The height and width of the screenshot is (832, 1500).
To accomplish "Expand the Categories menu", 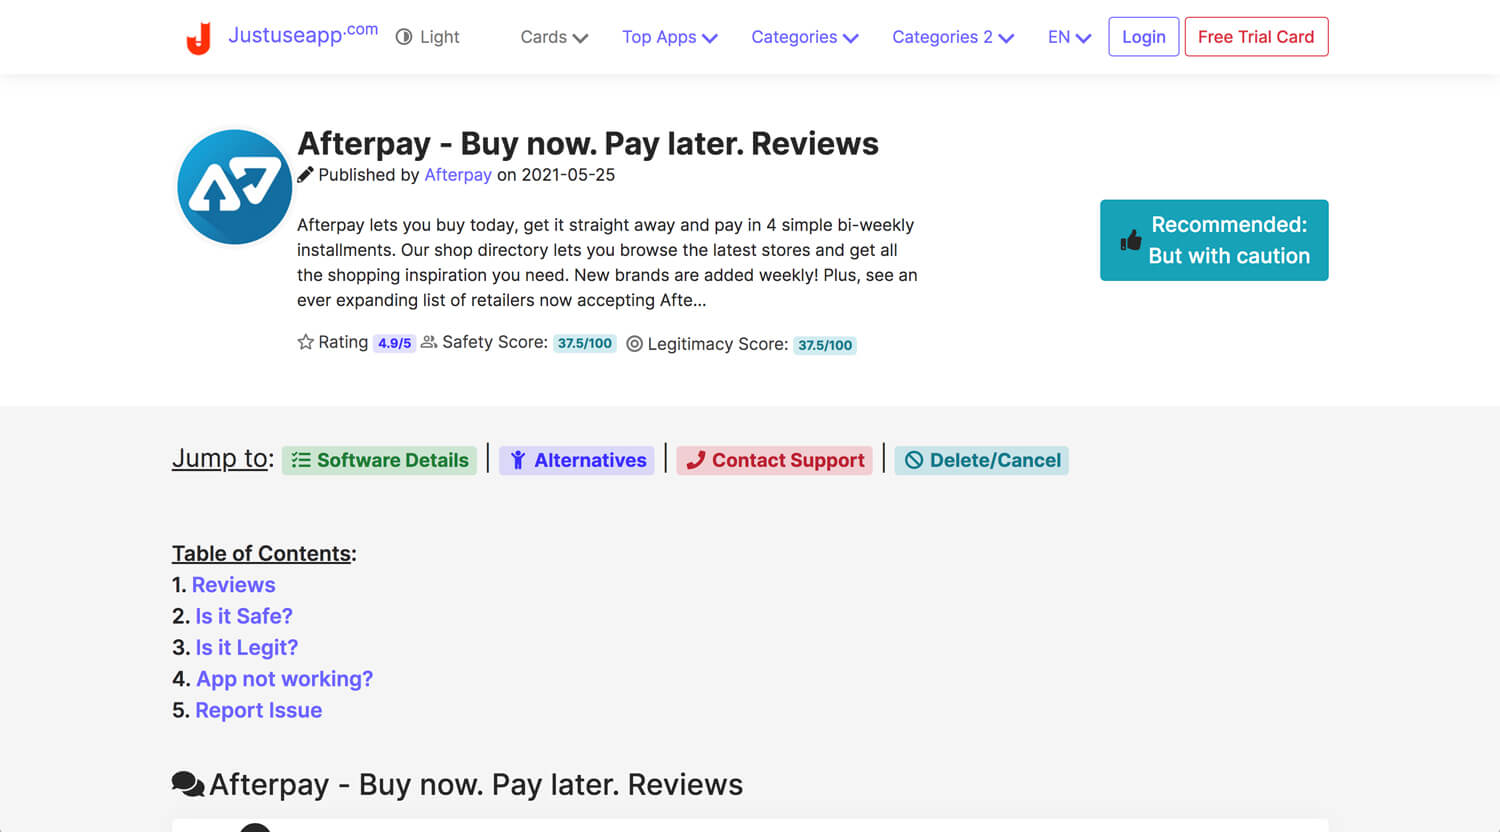I will click(x=805, y=37).
